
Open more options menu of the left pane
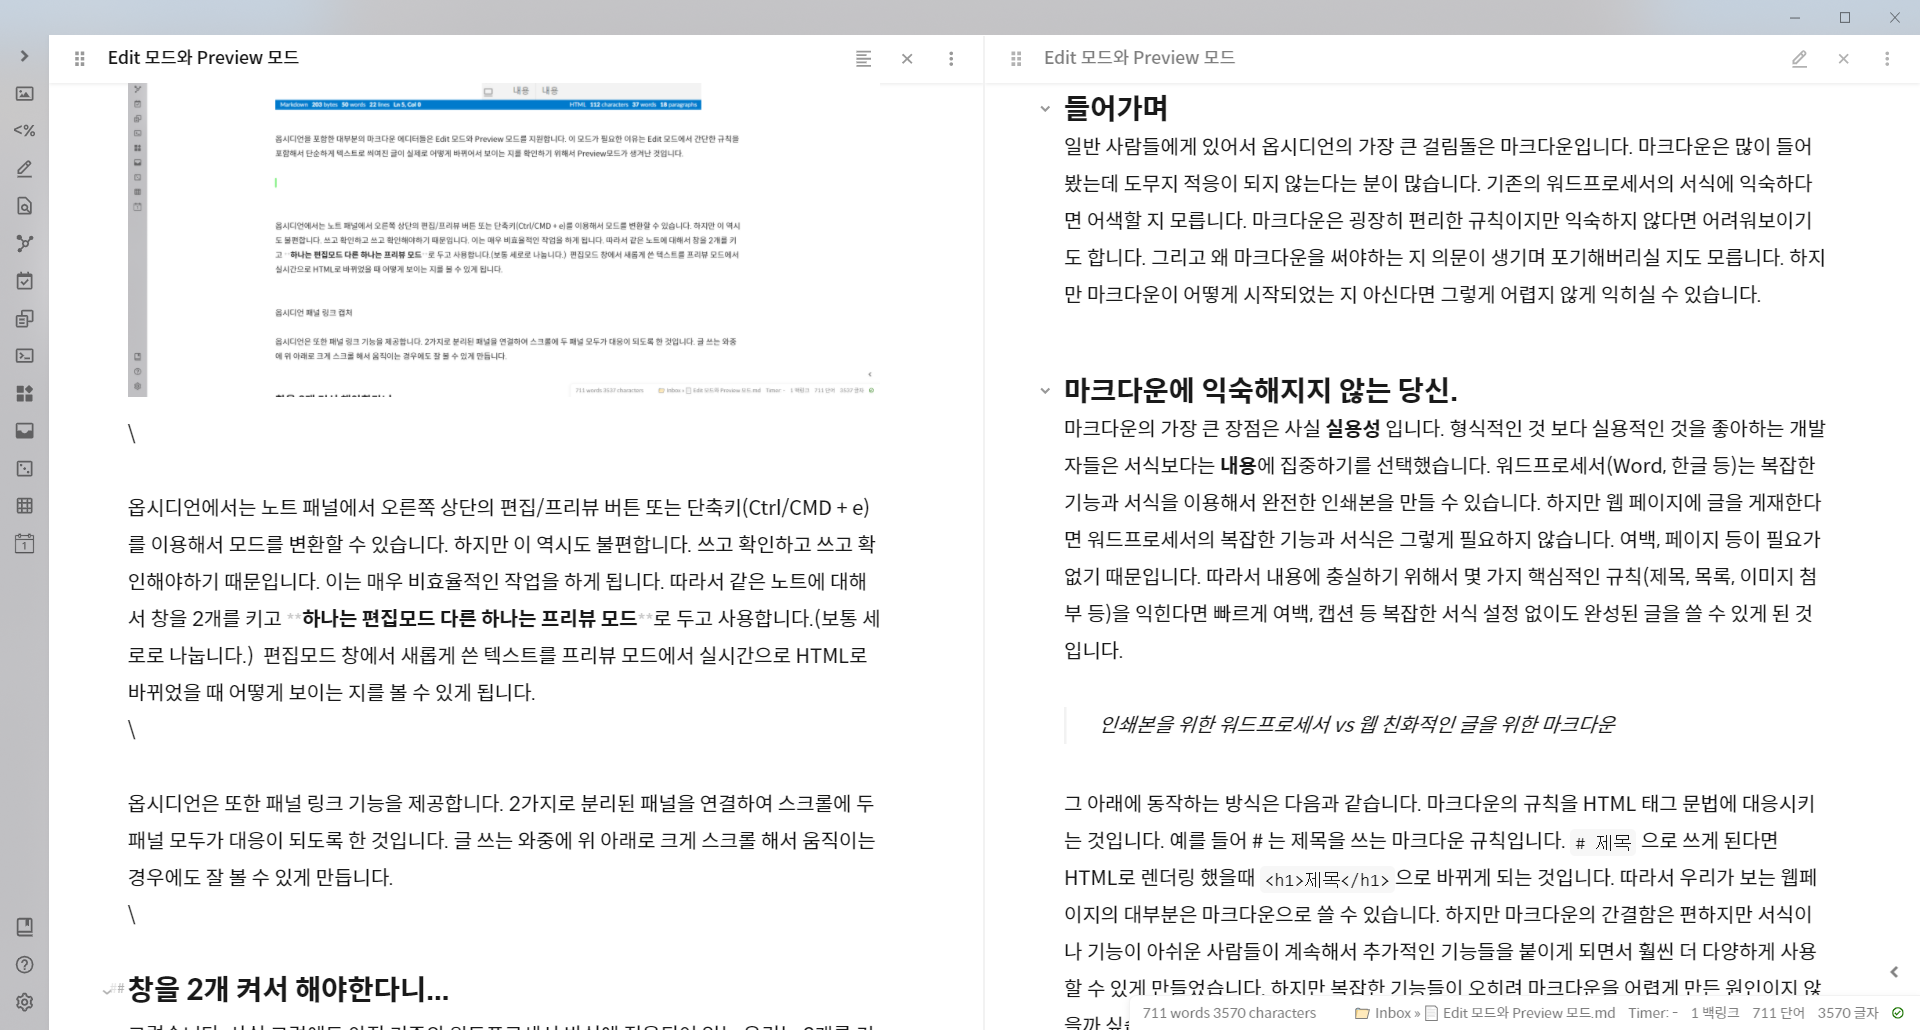pyautogui.click(x=951, y=59)
